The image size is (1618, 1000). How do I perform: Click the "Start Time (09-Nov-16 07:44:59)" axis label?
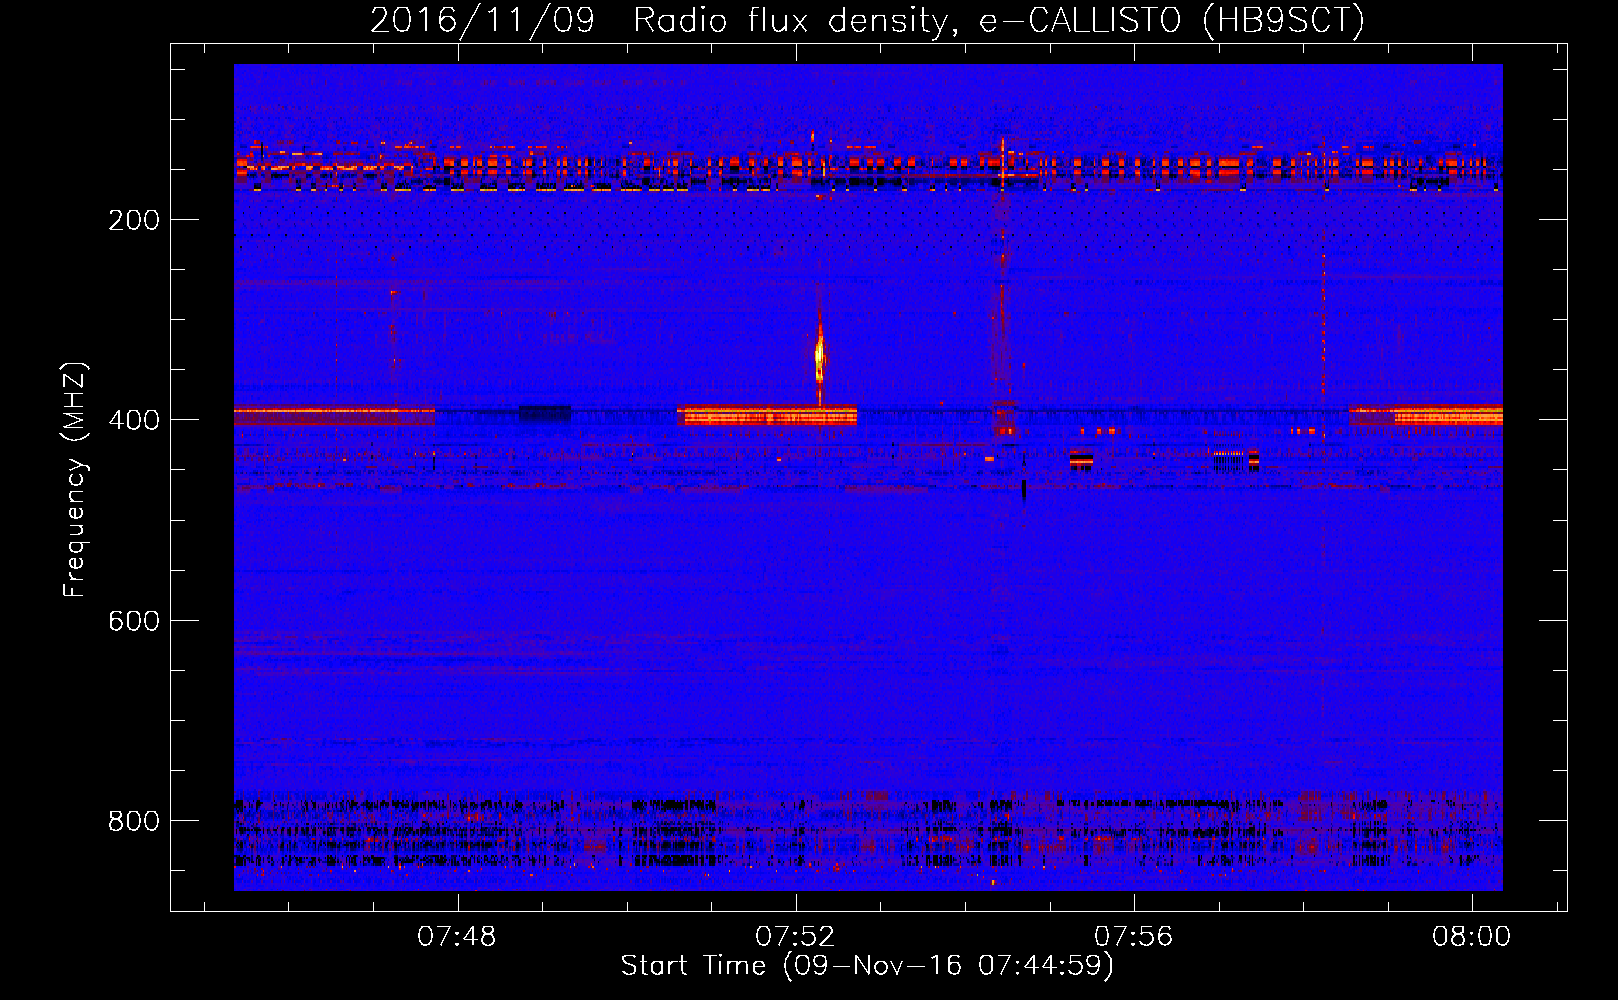tap(867, 966)
